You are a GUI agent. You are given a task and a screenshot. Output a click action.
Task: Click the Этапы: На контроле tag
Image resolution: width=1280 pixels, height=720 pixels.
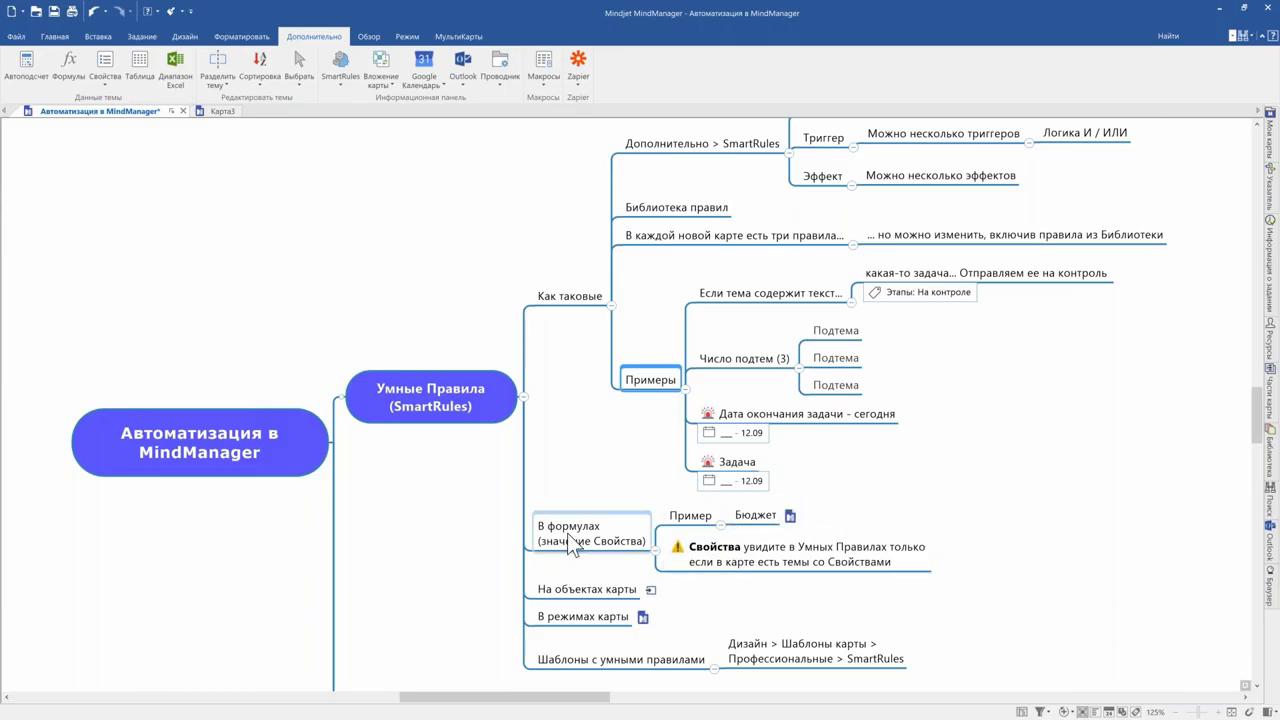920,292
